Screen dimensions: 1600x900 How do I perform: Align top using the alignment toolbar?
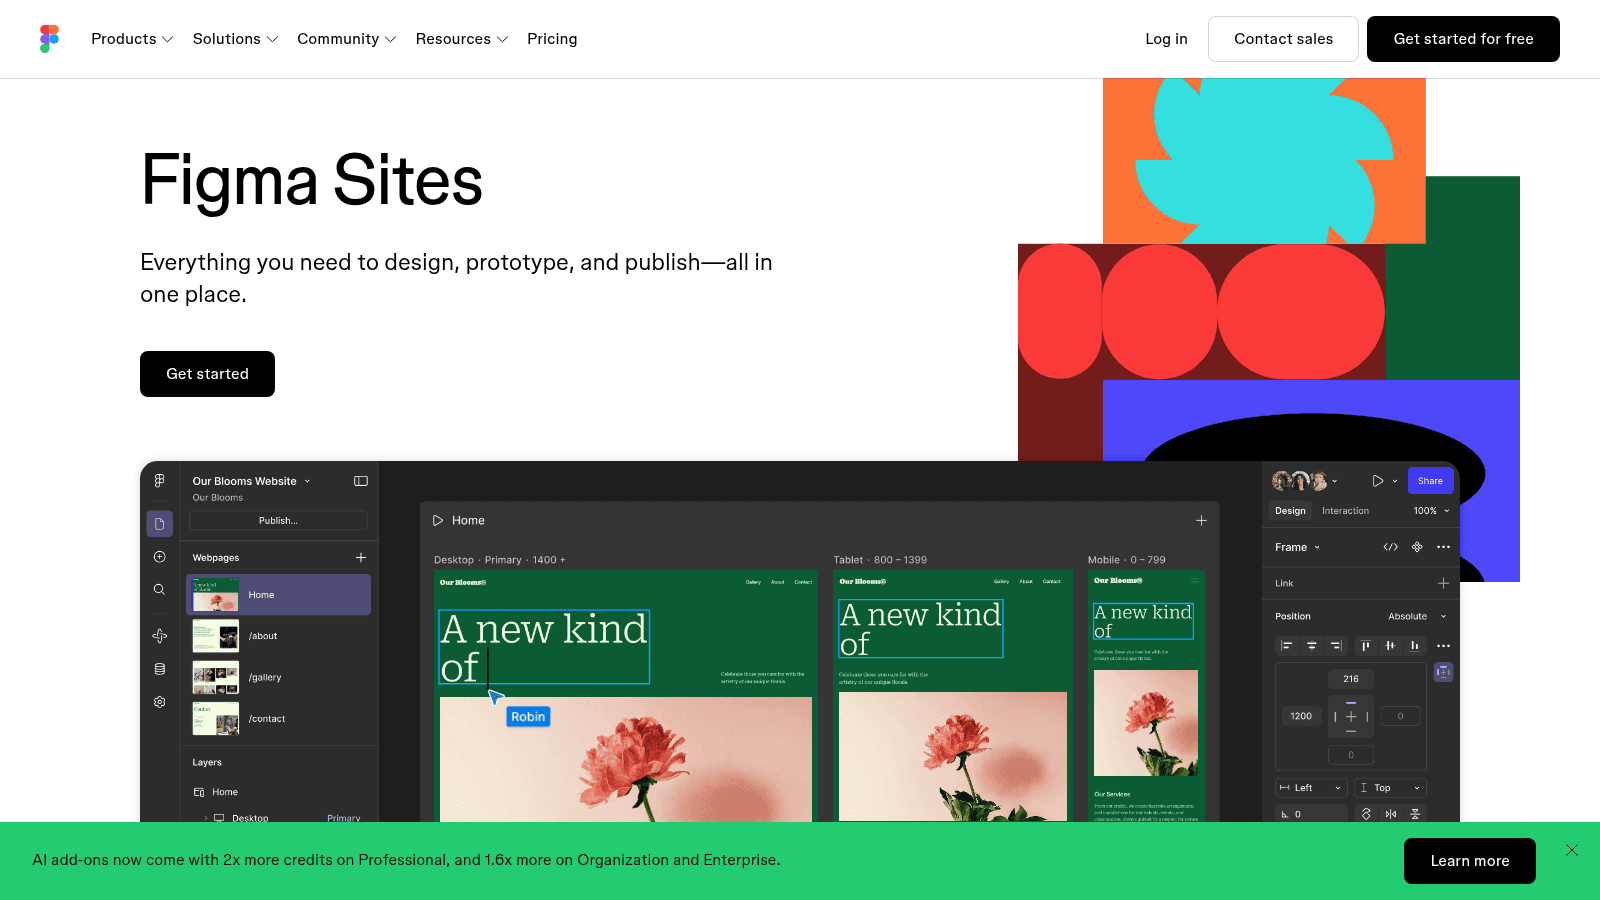coord(1366,646)
